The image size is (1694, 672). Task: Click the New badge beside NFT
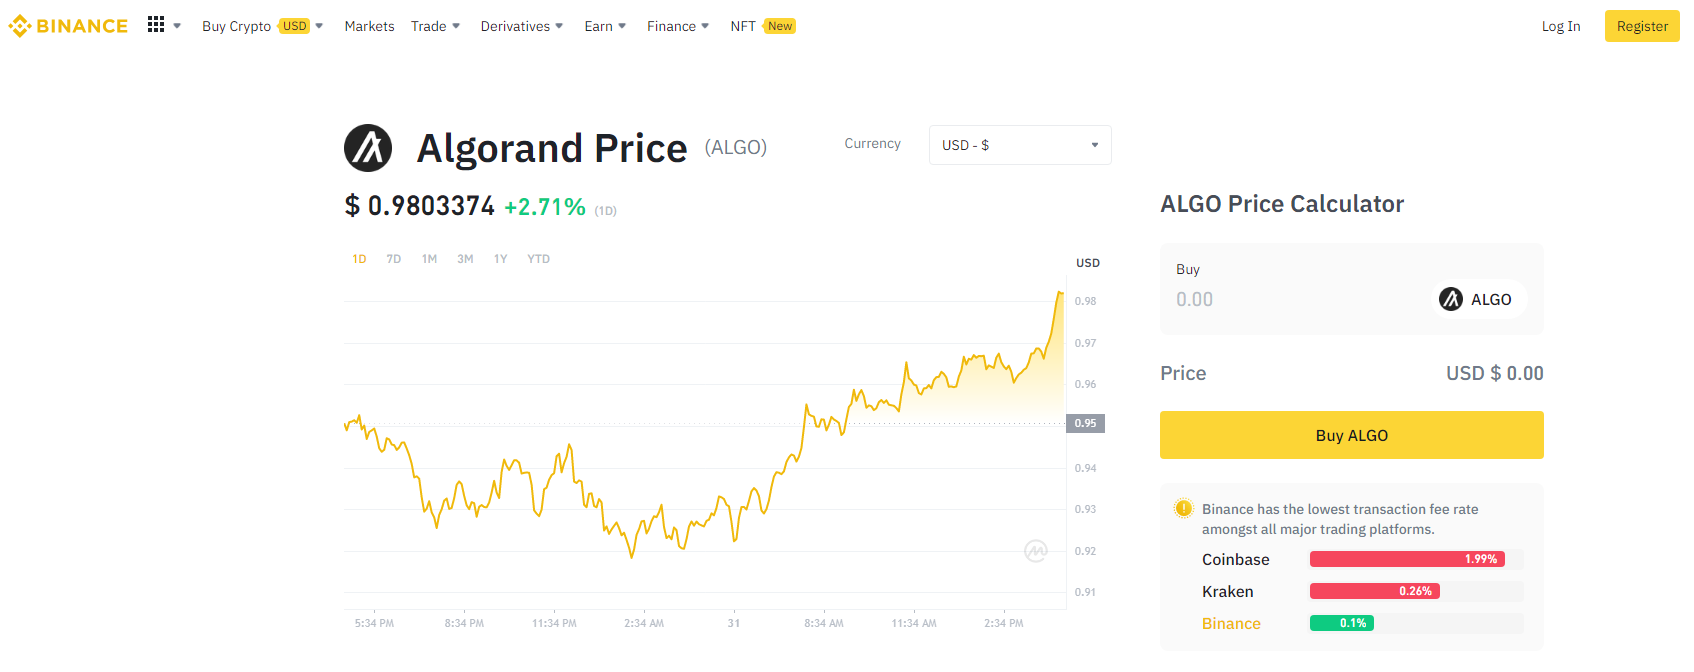click(780, 26)
